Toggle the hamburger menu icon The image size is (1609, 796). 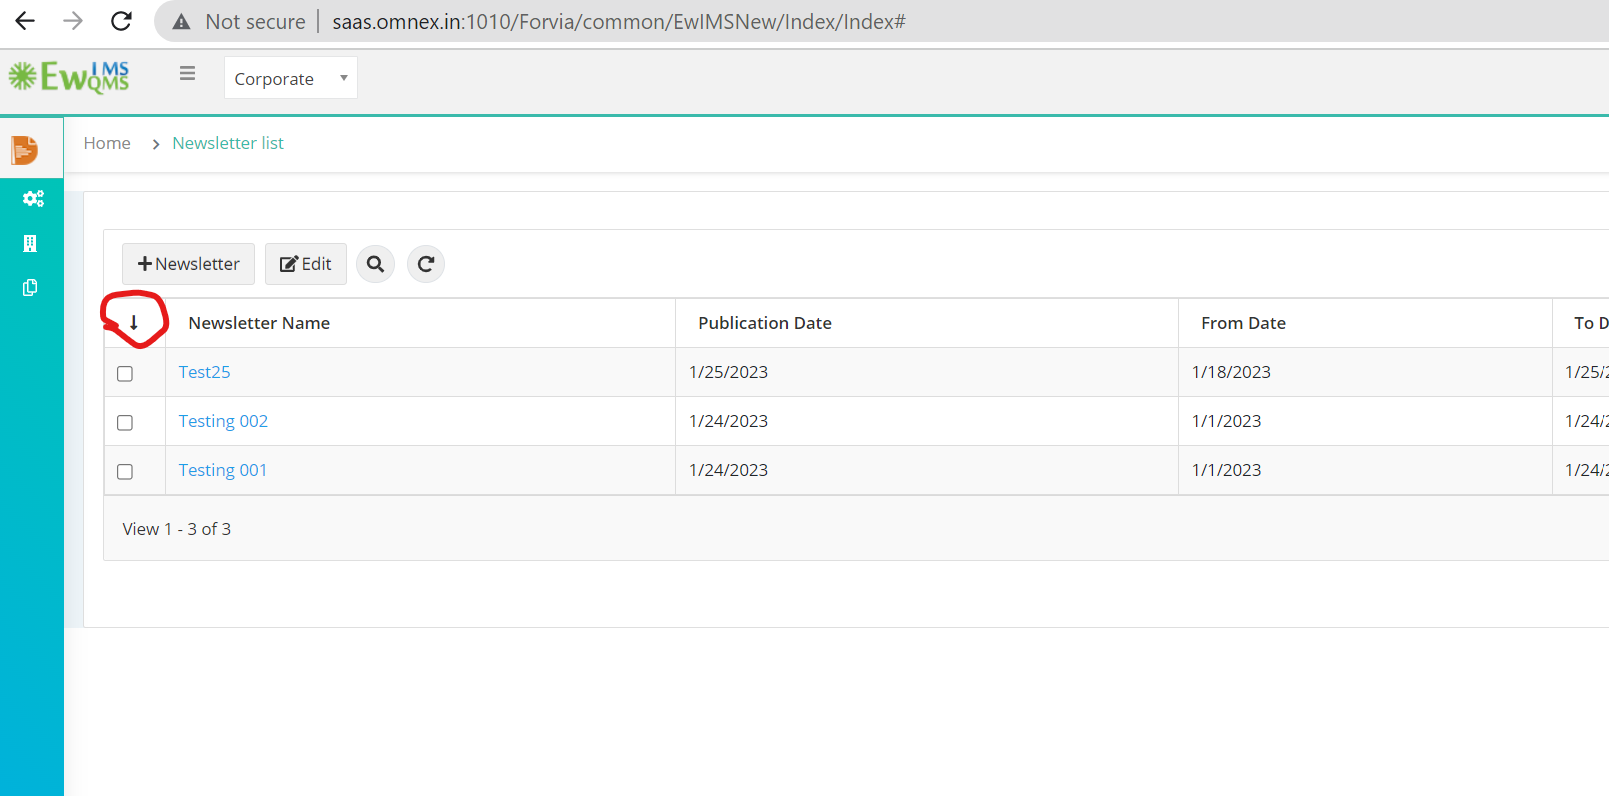click(x=187, y=73)
